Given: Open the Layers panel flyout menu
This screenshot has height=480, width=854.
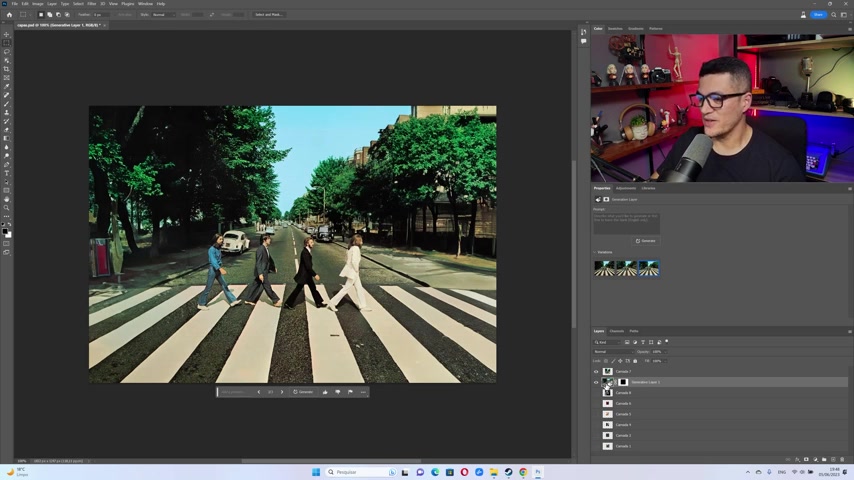Looking at the screenshot, I should point(849,331).
